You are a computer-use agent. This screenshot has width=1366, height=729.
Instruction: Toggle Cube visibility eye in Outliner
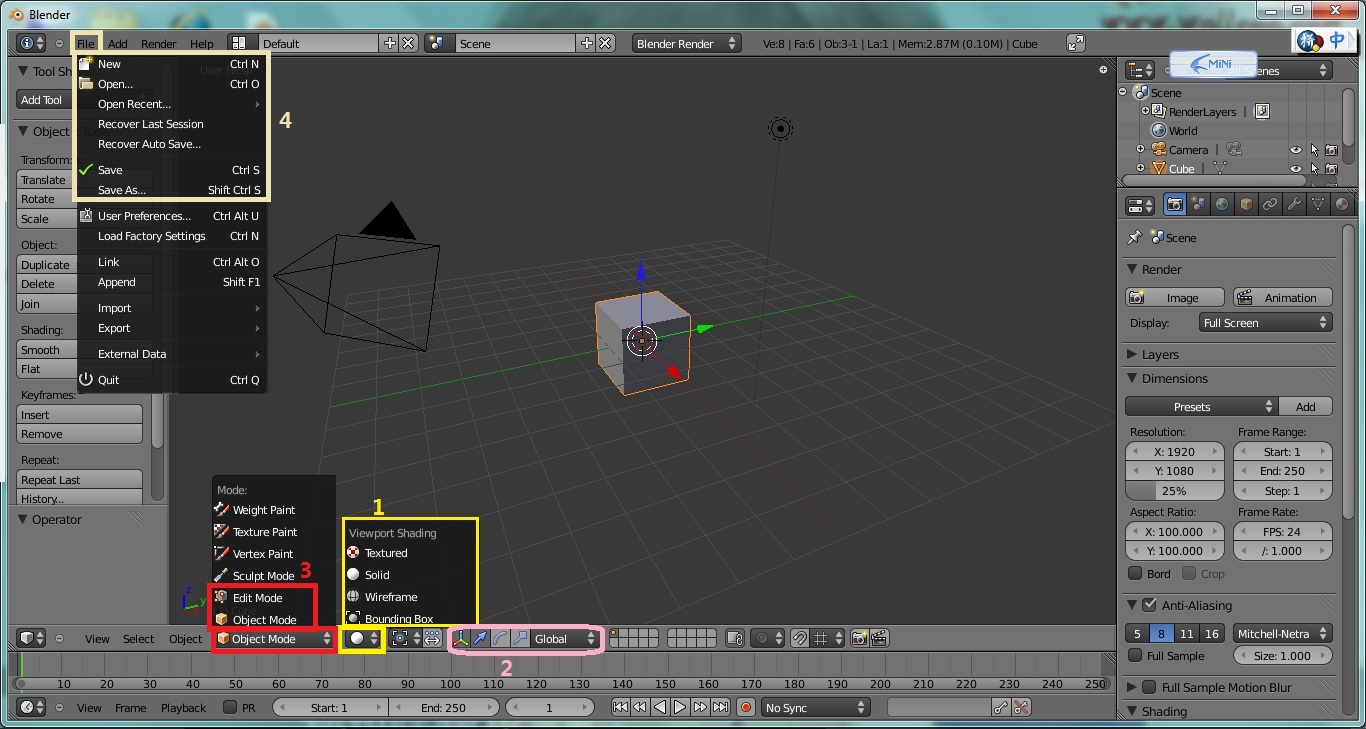[1296, 169]
